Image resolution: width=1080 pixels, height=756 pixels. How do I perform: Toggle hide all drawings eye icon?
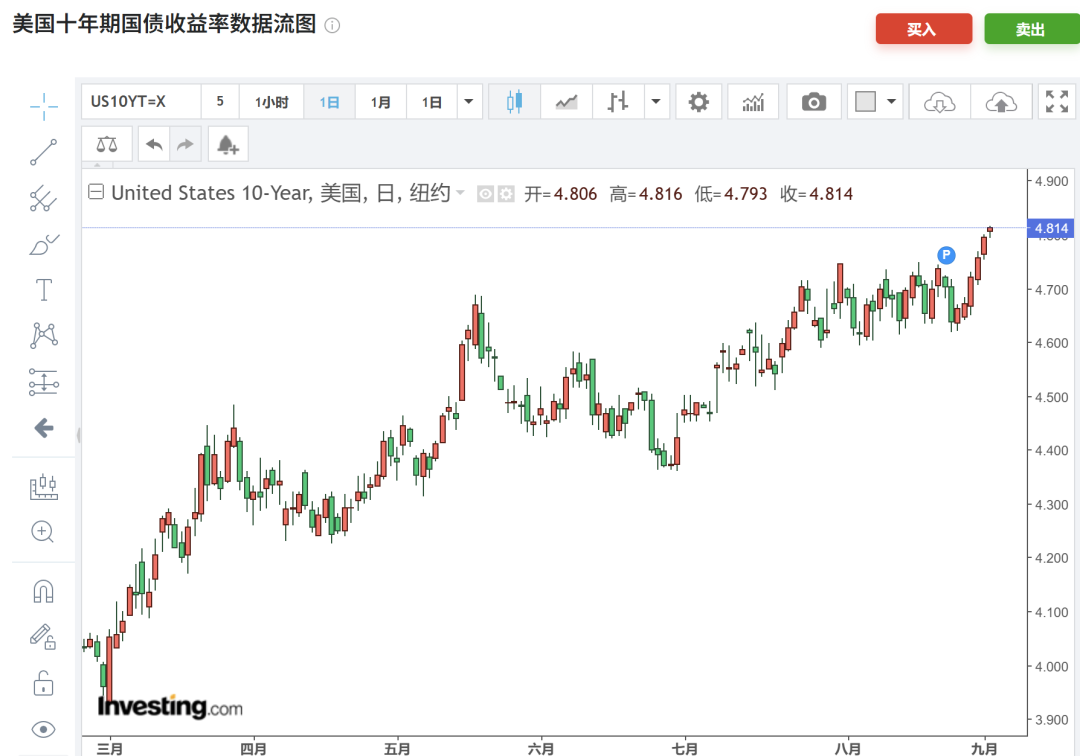pyautogui.click(x=43, y=729)
